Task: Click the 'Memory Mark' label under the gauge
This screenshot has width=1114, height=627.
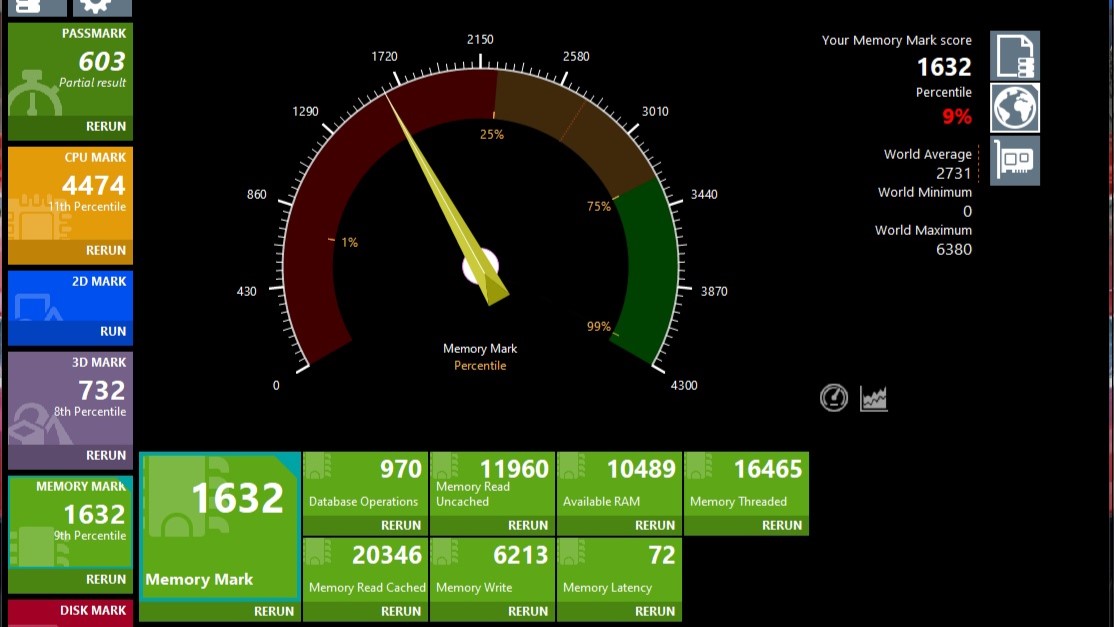Action: (480, 349)
